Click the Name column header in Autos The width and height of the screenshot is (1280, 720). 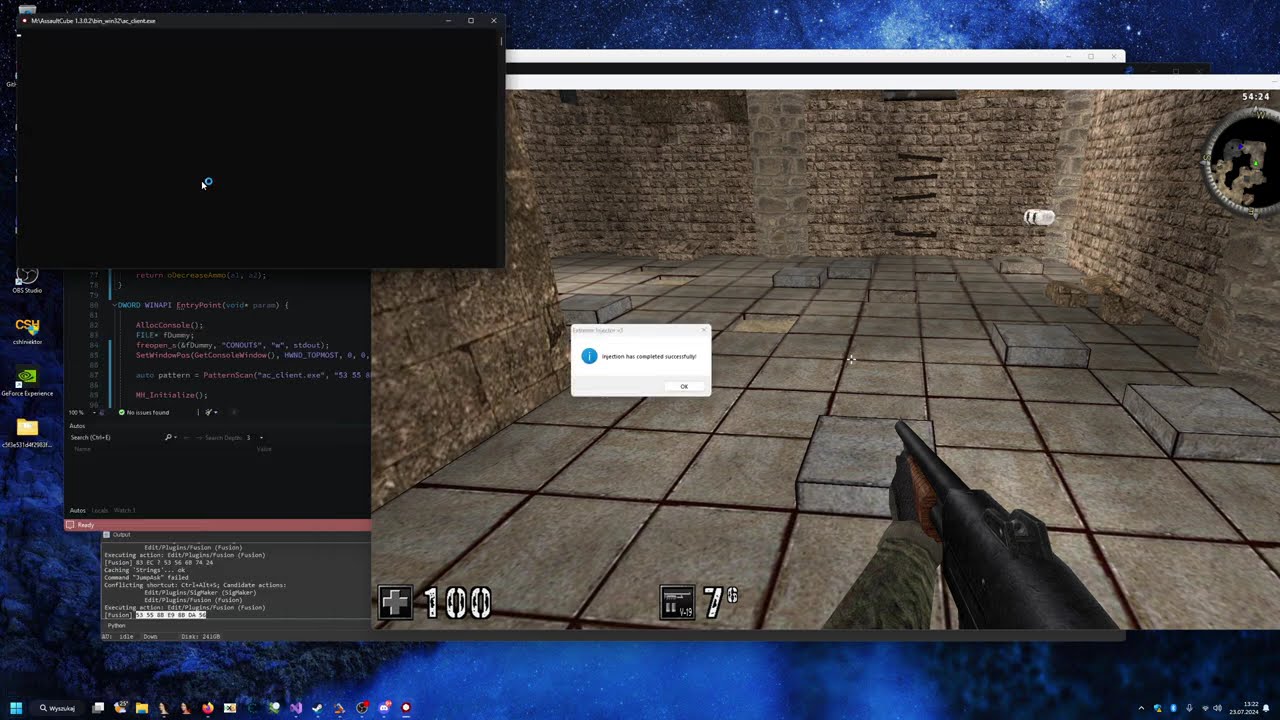[83, 449]
